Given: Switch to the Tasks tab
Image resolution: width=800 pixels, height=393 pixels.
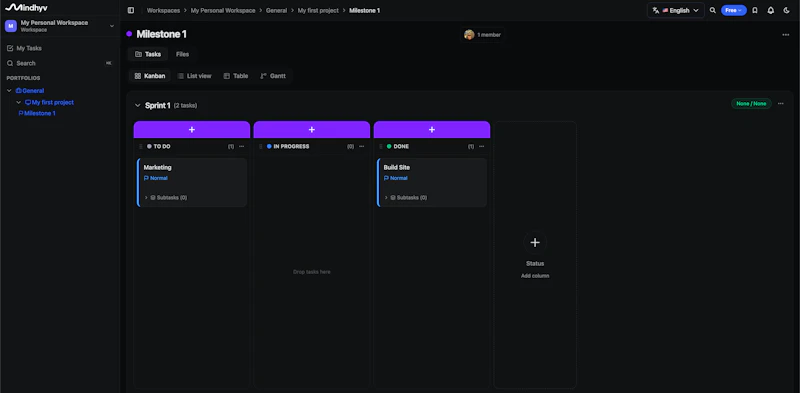Looking at the screenshot, I should pyautogui.click(x=148, y=54).
